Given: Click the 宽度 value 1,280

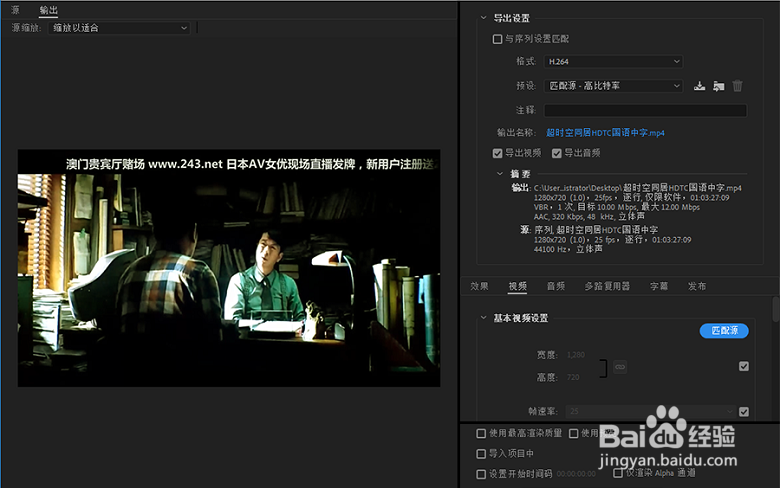Looking at the screenshot, I should tap(576, 355).
